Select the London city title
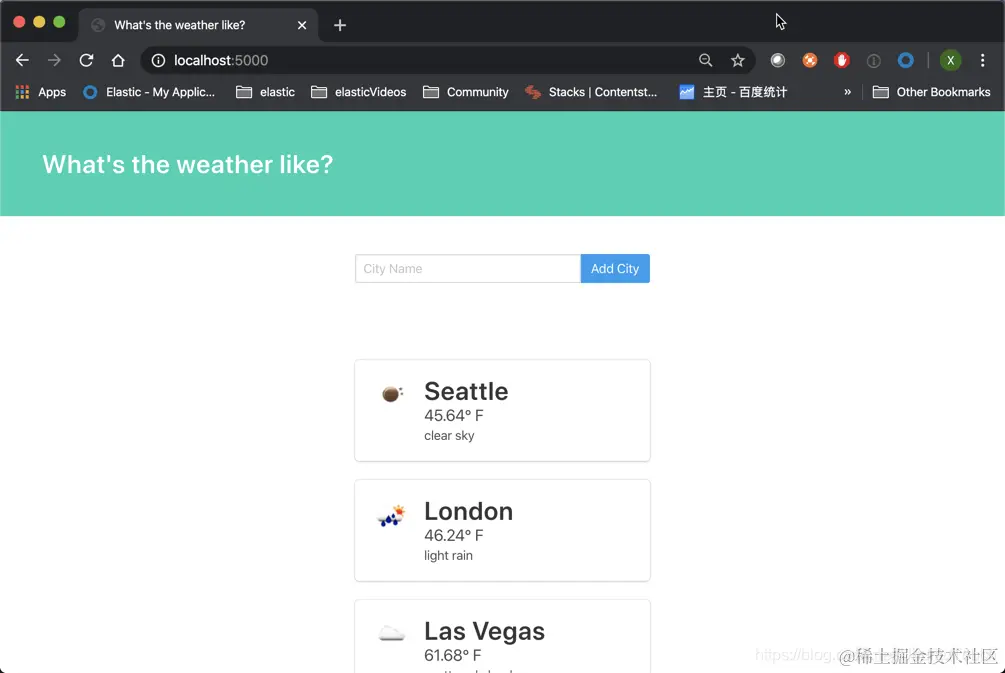 point(469,511)
